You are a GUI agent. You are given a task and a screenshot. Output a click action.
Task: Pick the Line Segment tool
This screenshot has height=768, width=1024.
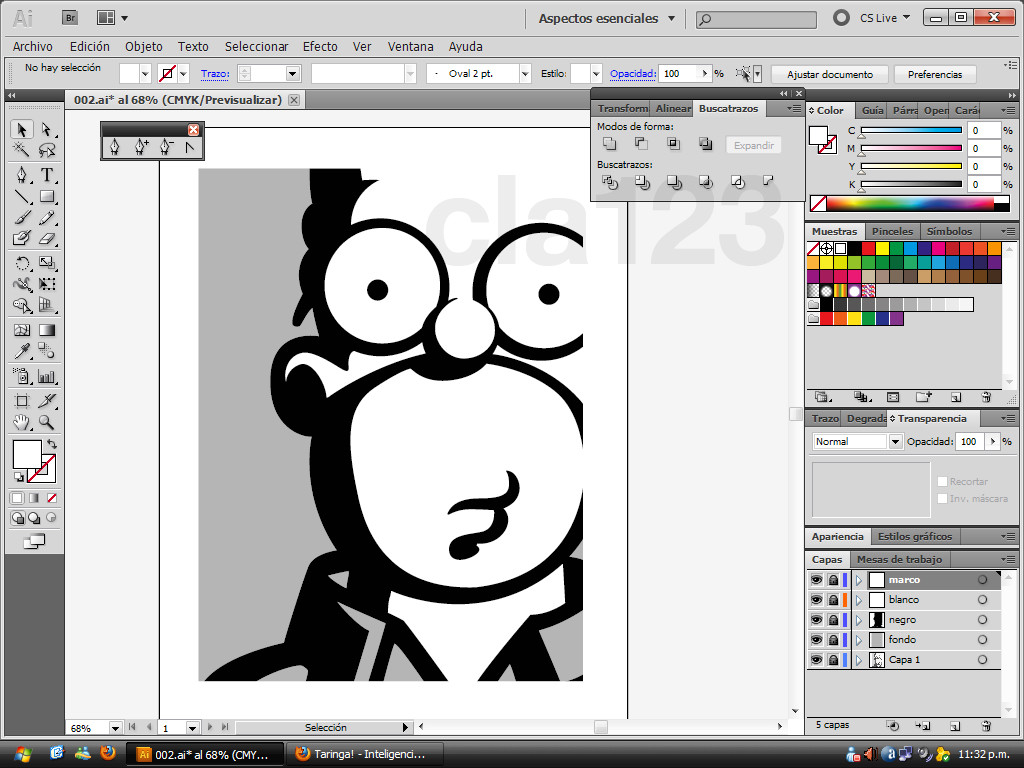point(22,196)
